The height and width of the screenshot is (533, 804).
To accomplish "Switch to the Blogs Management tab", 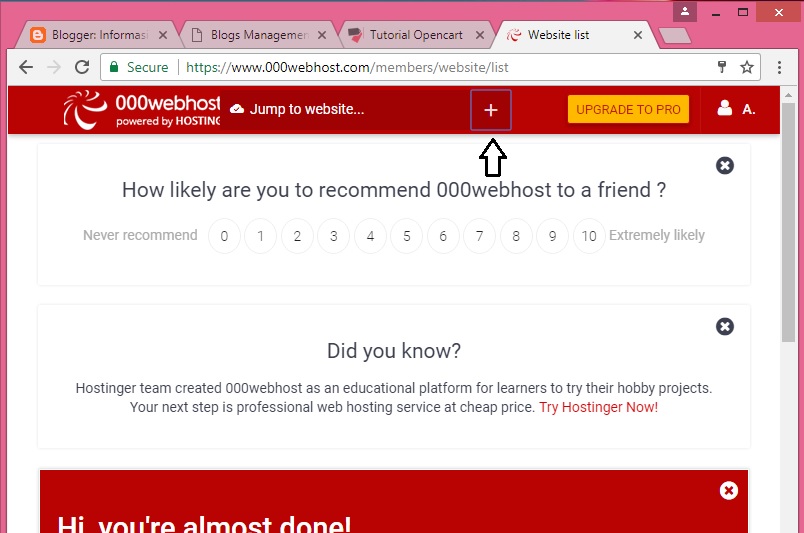I will pyautogui.click(x=258, y=35).
